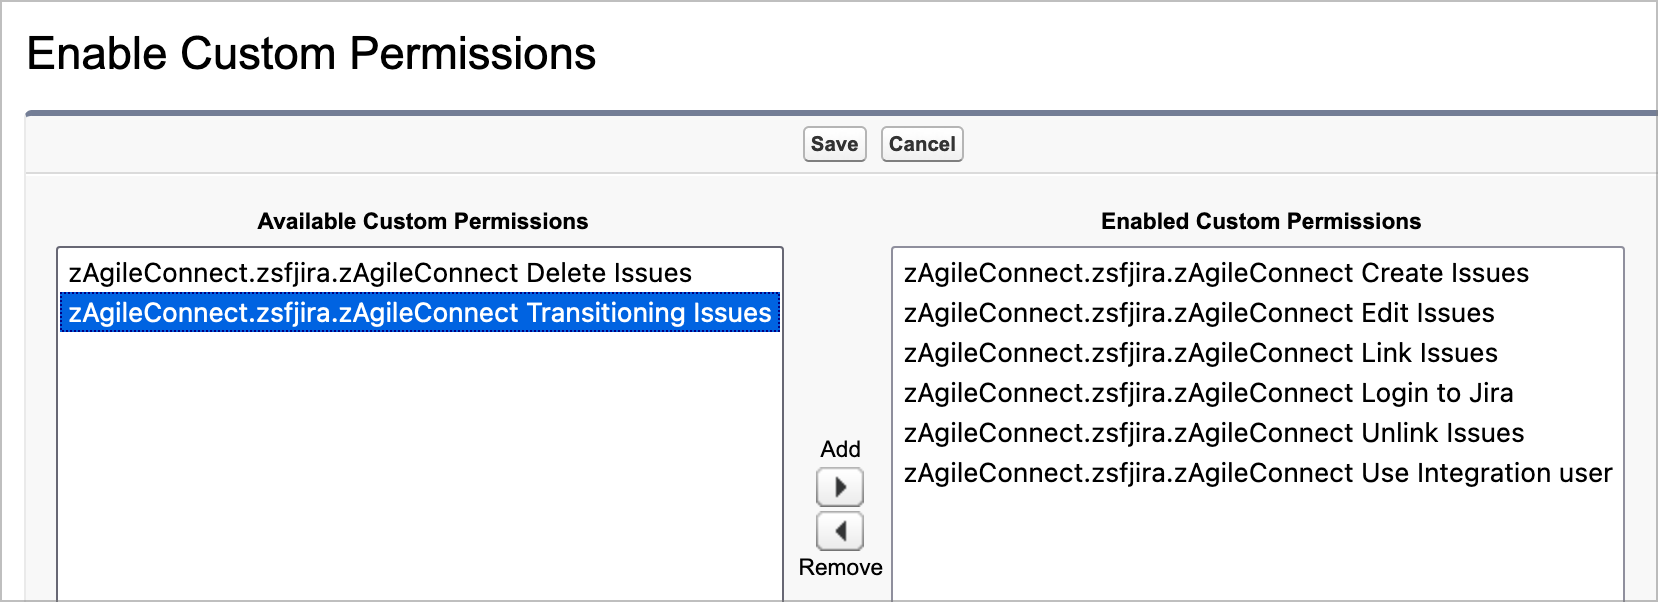This screenshot has width=1658, height=602.
Task: Select the zAgileConnect Delete Issues permission
Action: (x=380, y=273)
